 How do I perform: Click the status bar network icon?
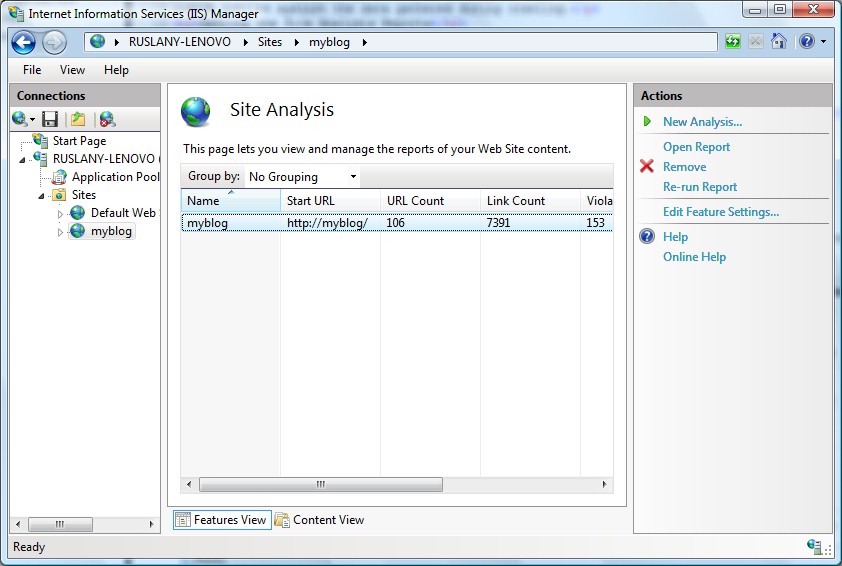814,547
